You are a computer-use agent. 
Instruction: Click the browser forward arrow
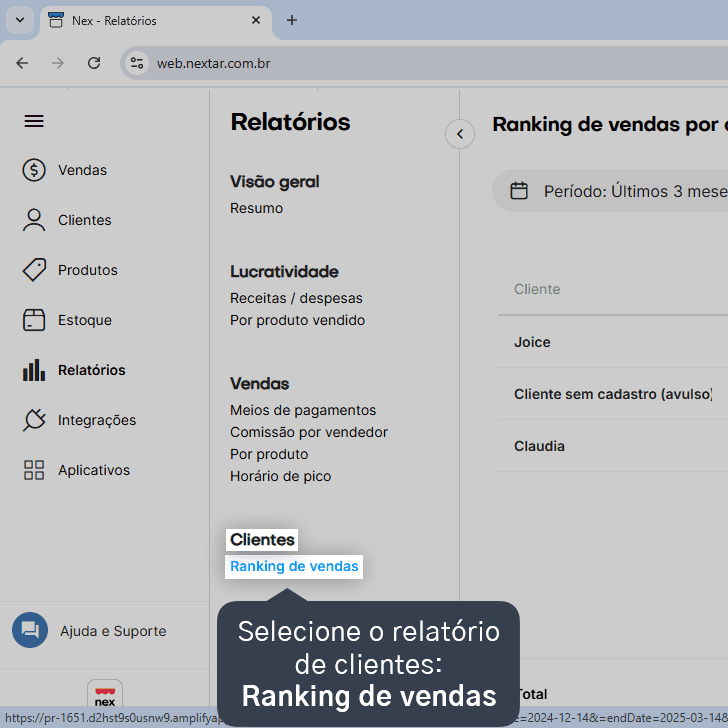[58, 63]
